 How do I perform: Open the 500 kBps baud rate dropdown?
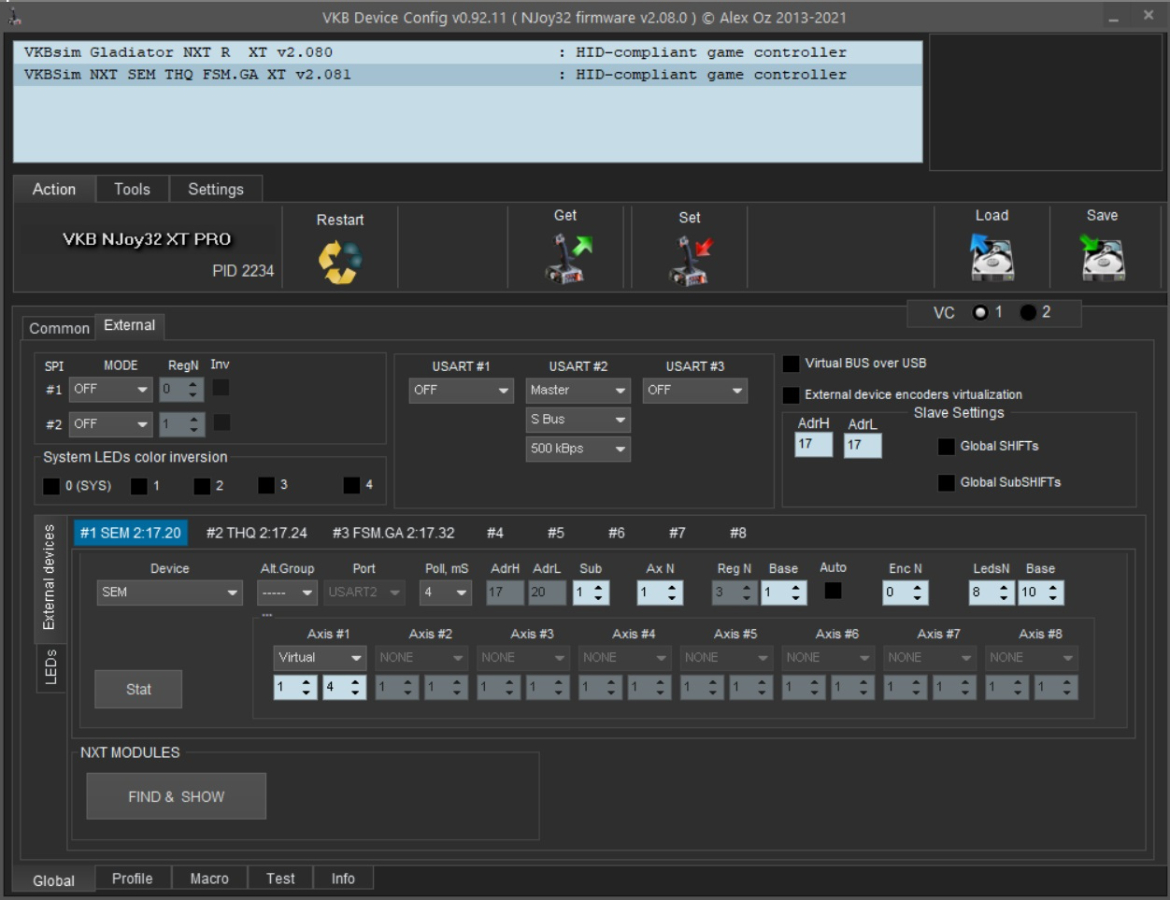point(578,449)
